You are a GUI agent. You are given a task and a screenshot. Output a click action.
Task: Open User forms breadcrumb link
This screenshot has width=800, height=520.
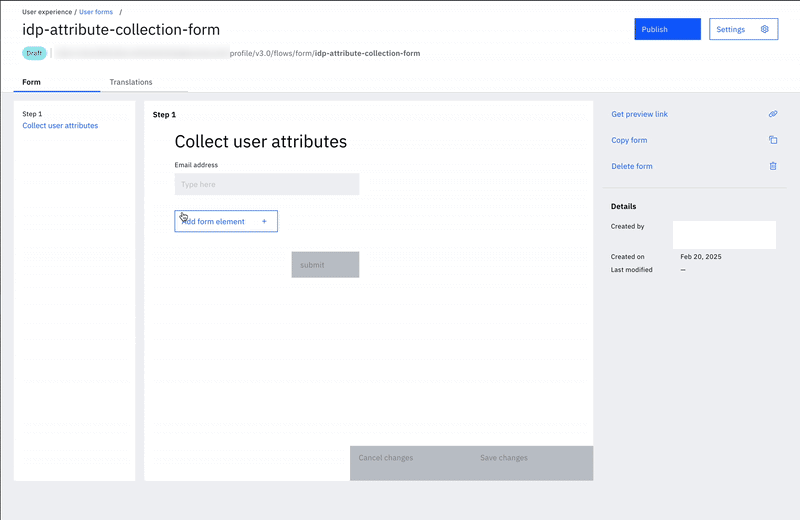(x=96, y=12)
